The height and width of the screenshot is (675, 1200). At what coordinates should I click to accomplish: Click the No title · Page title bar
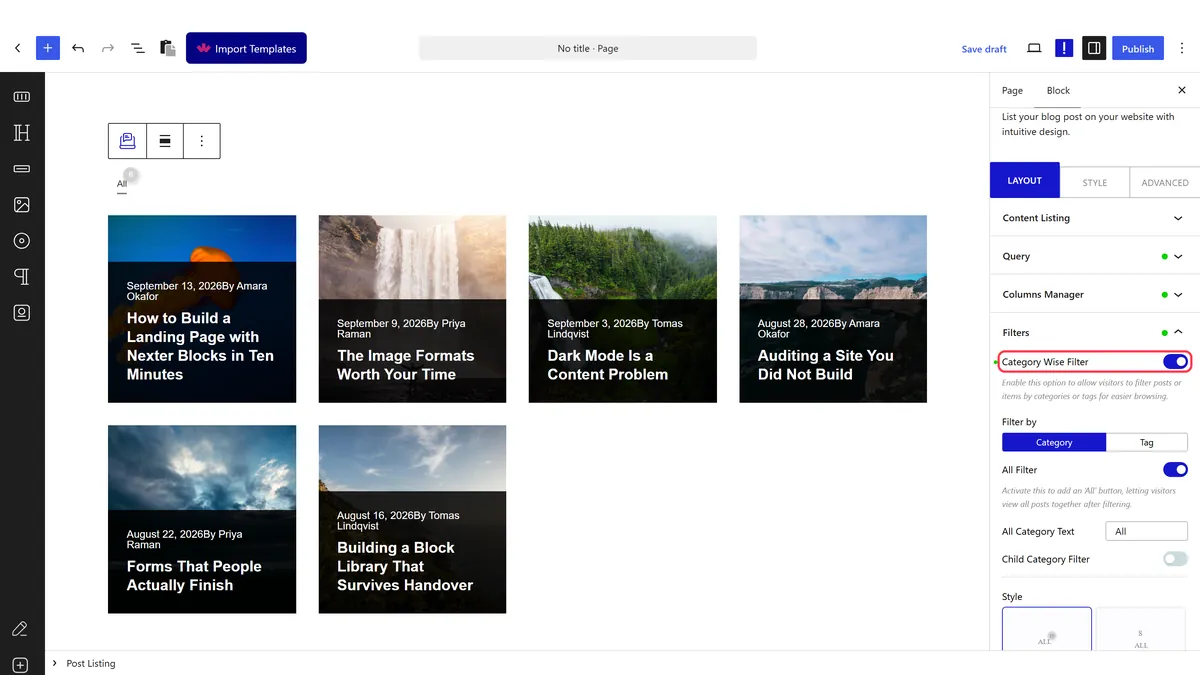point(588,48)
